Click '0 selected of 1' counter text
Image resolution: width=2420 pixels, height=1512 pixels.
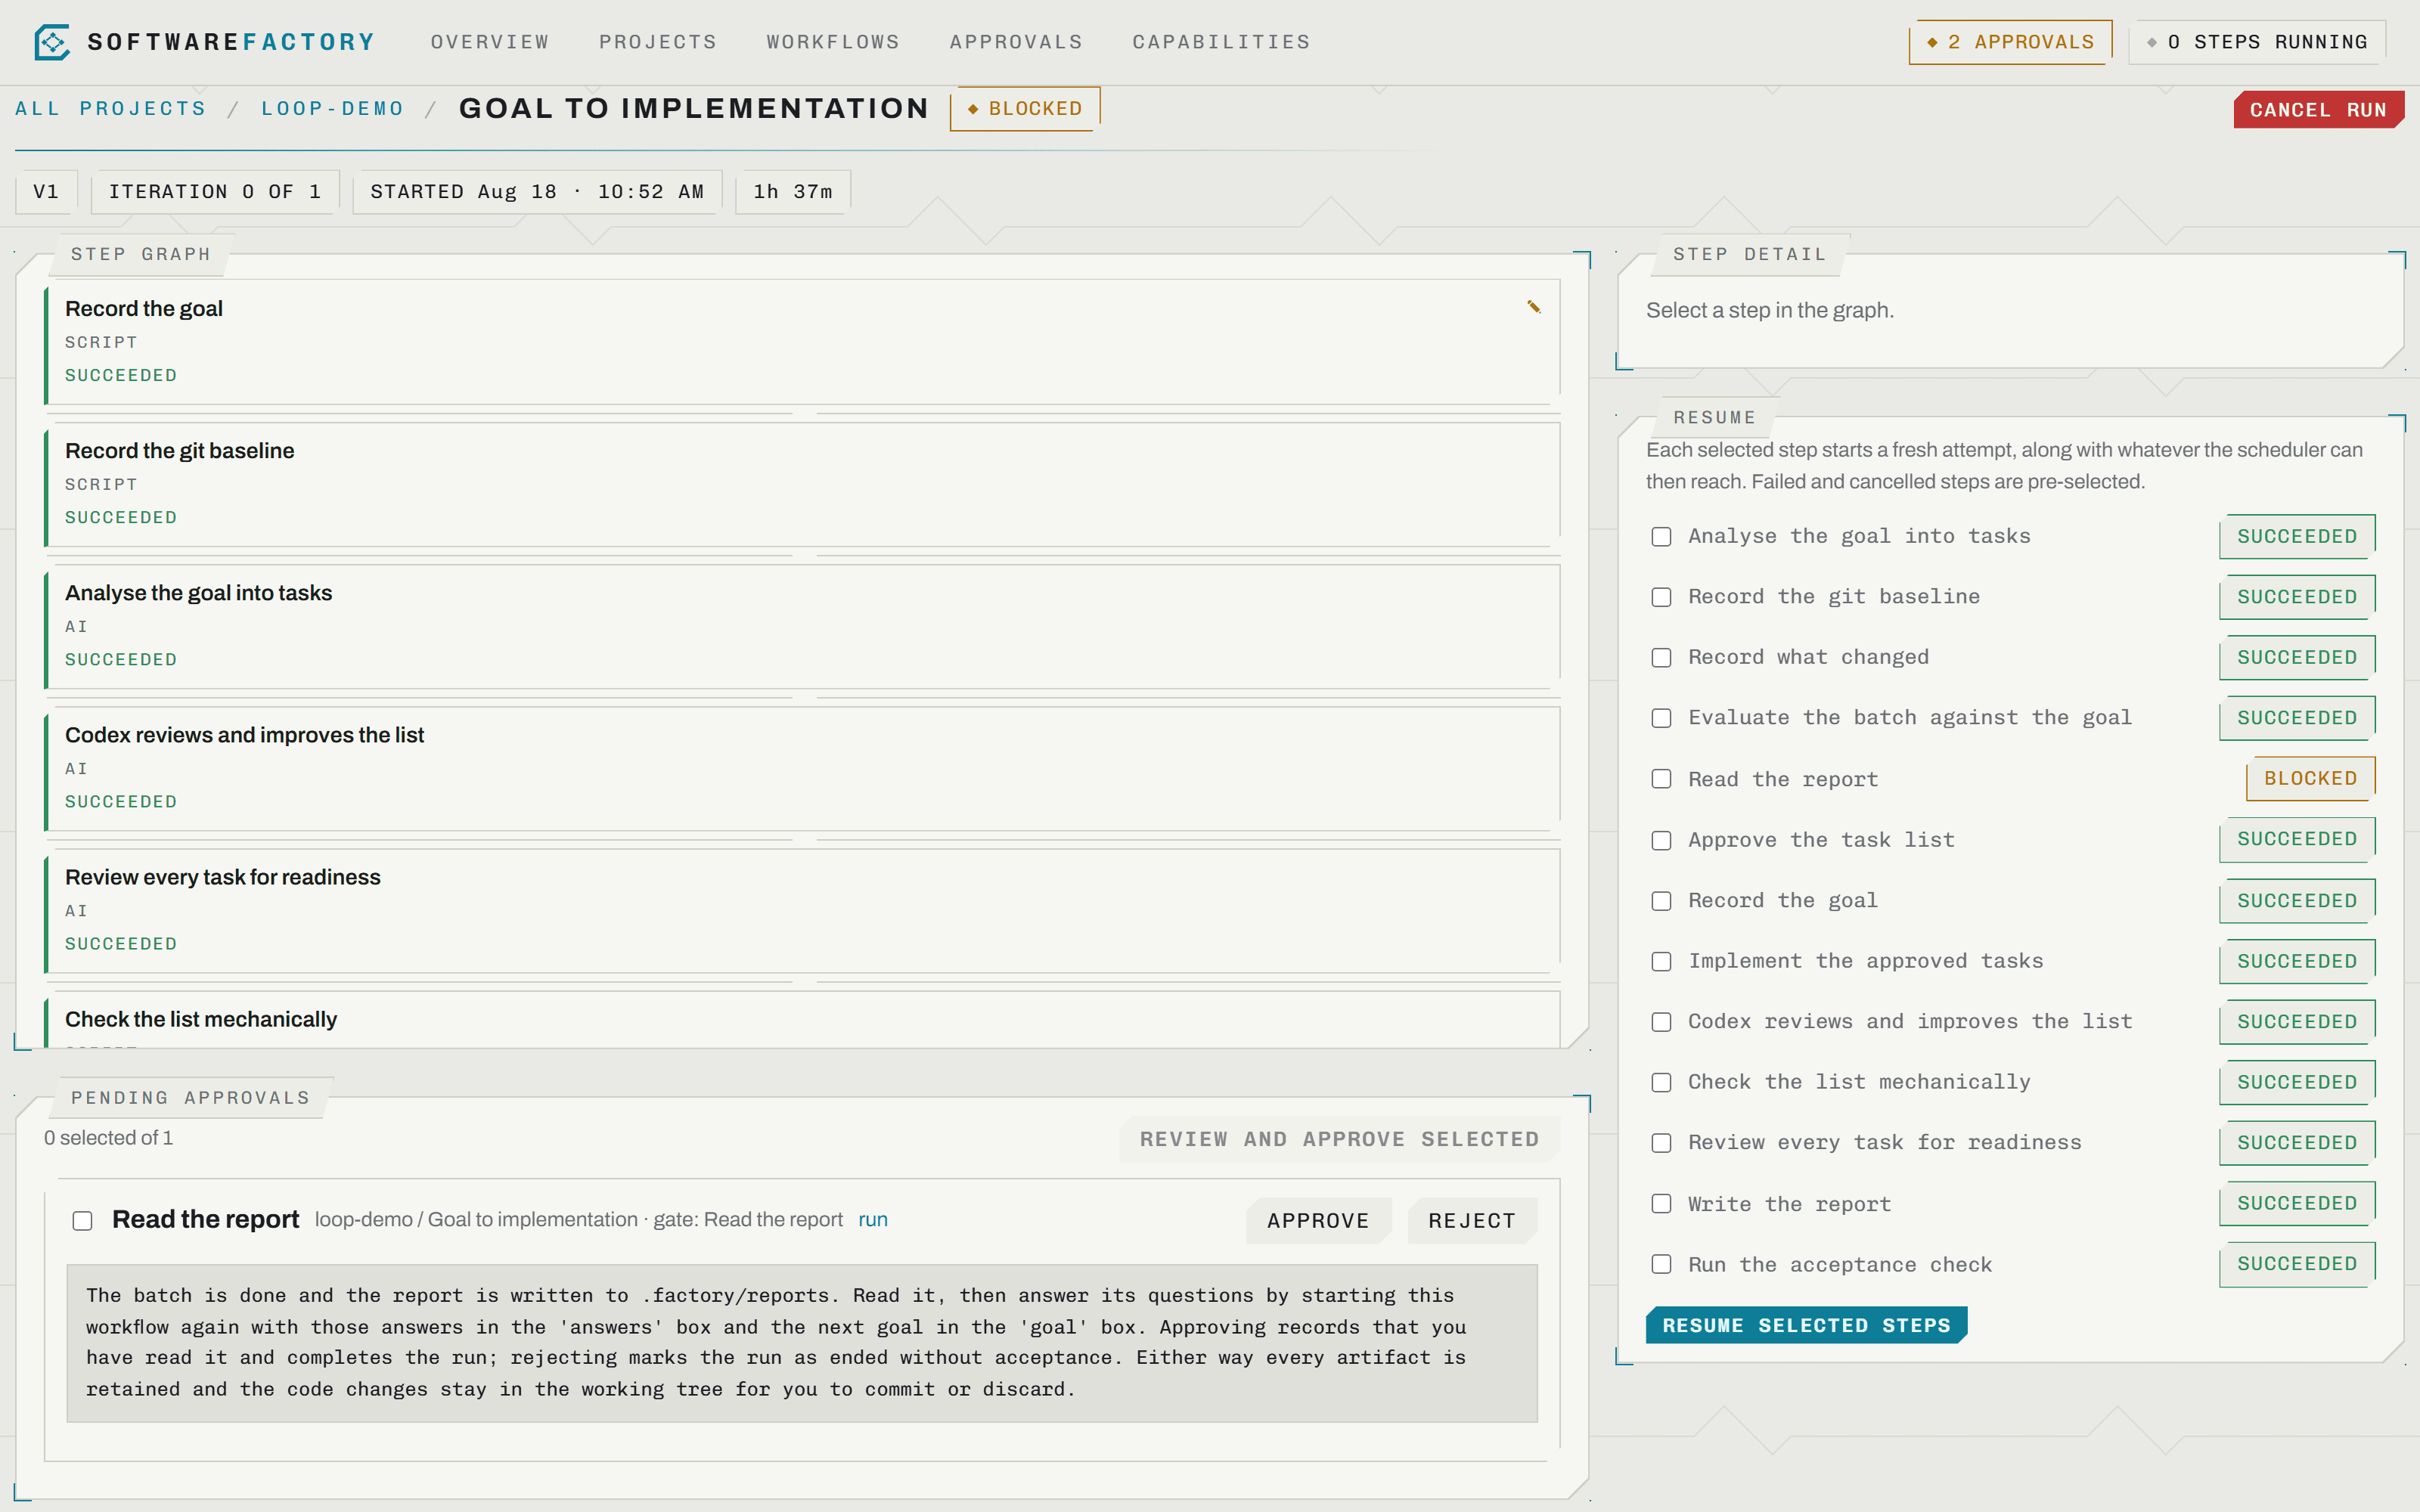(x=108, y=1138)
